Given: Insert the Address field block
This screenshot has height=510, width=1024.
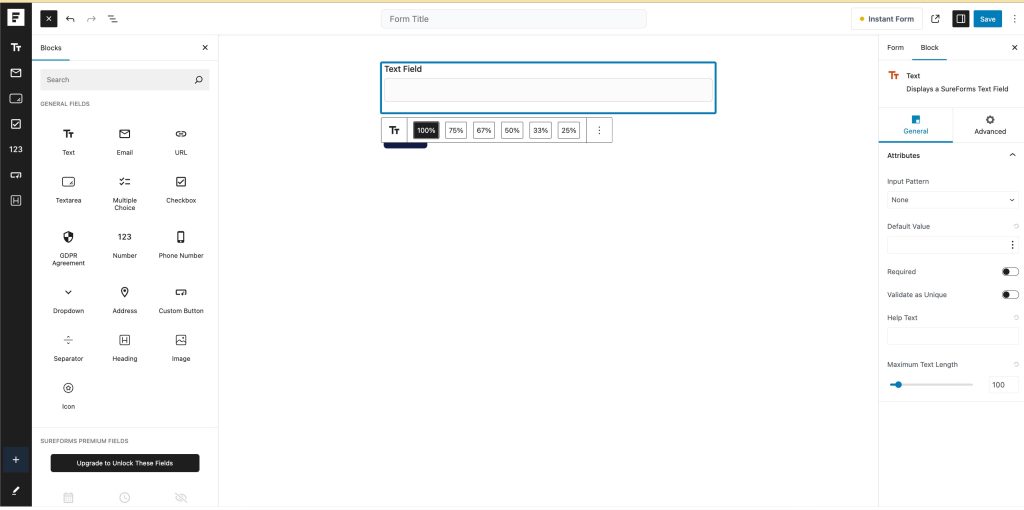Looking at the screenshot, I should pyautogui.click(x=124, y=299).
